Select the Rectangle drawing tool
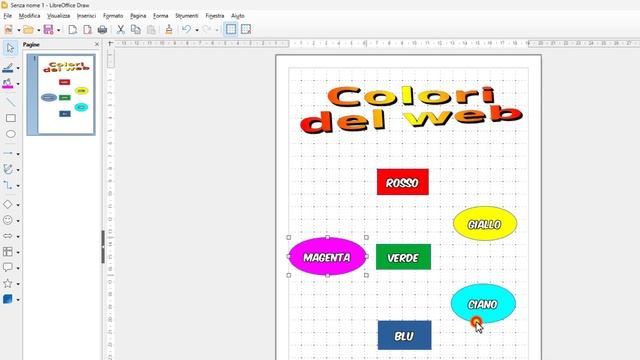The width and height of the screenshot is (640, 360). point(11,118)
